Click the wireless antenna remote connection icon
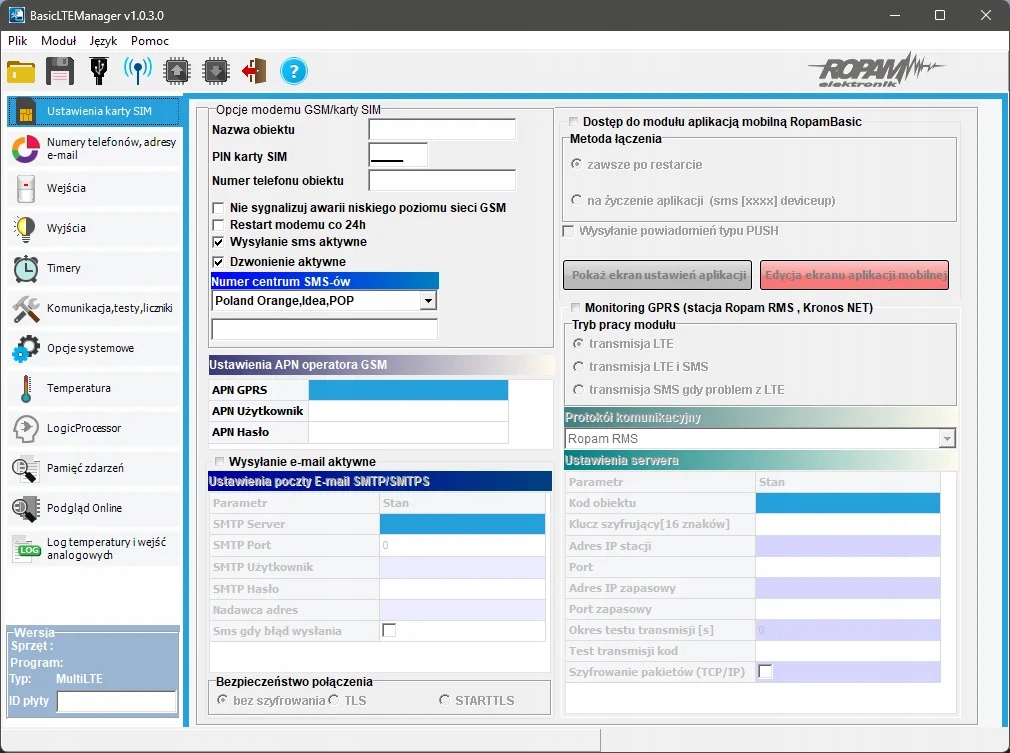1010x753 pixels. click(x=137, y=71)
